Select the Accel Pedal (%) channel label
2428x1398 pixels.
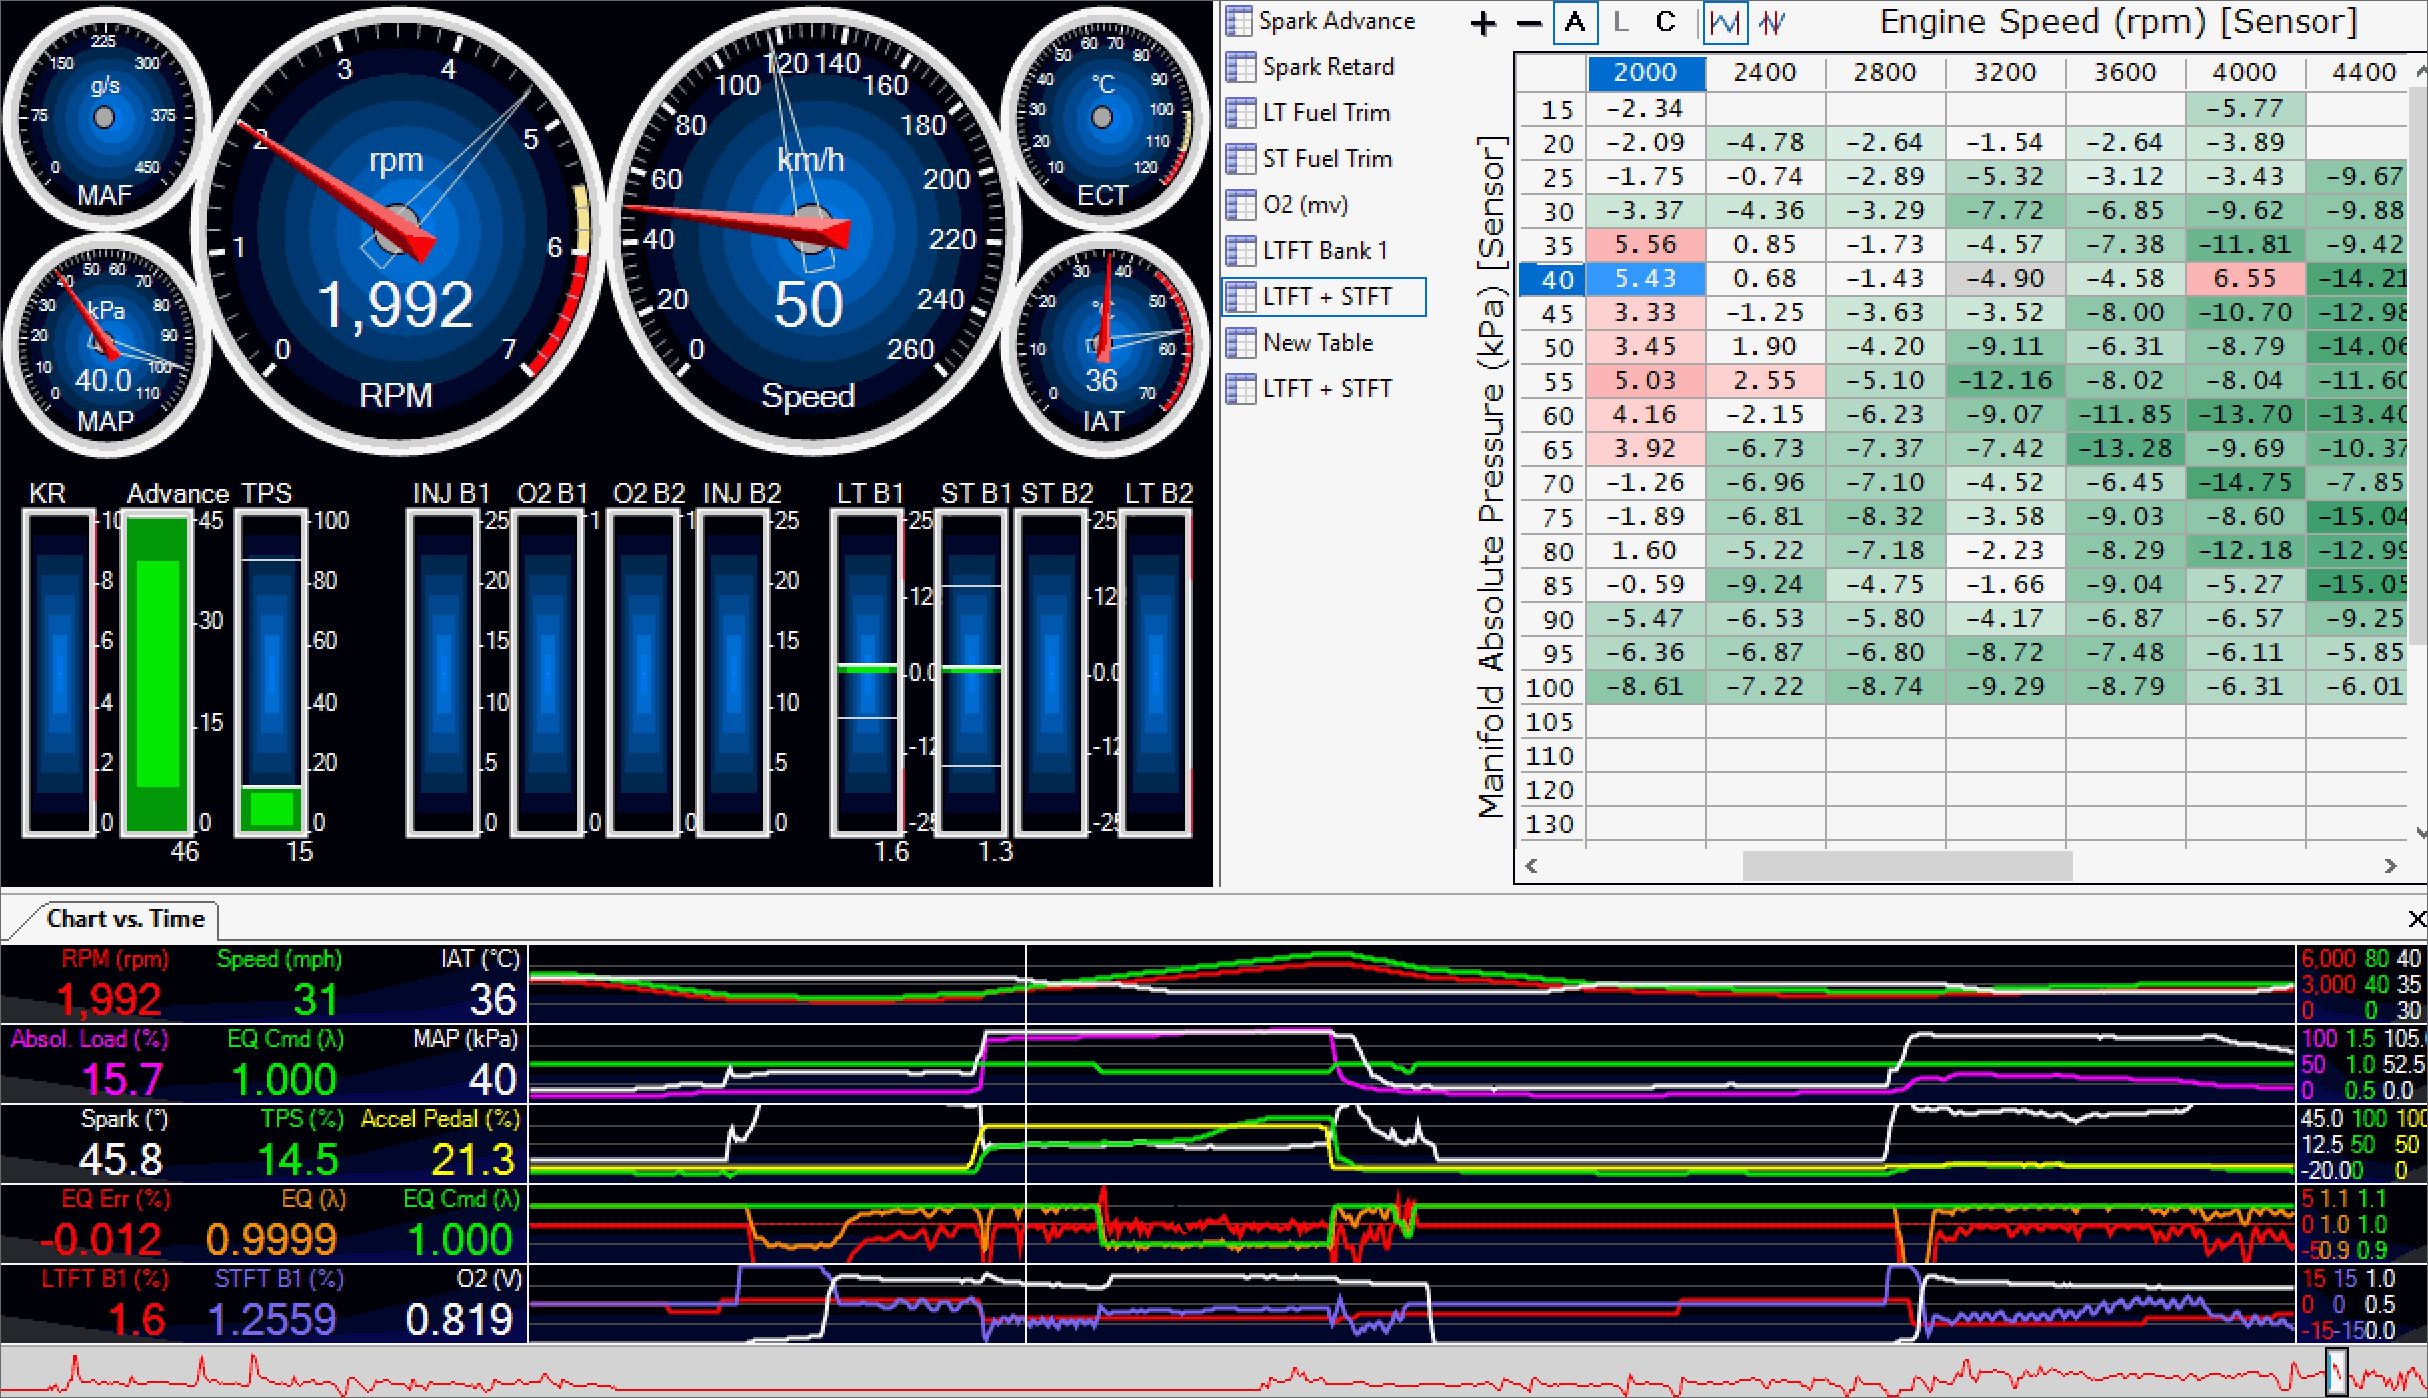(x=440, y=1120)
